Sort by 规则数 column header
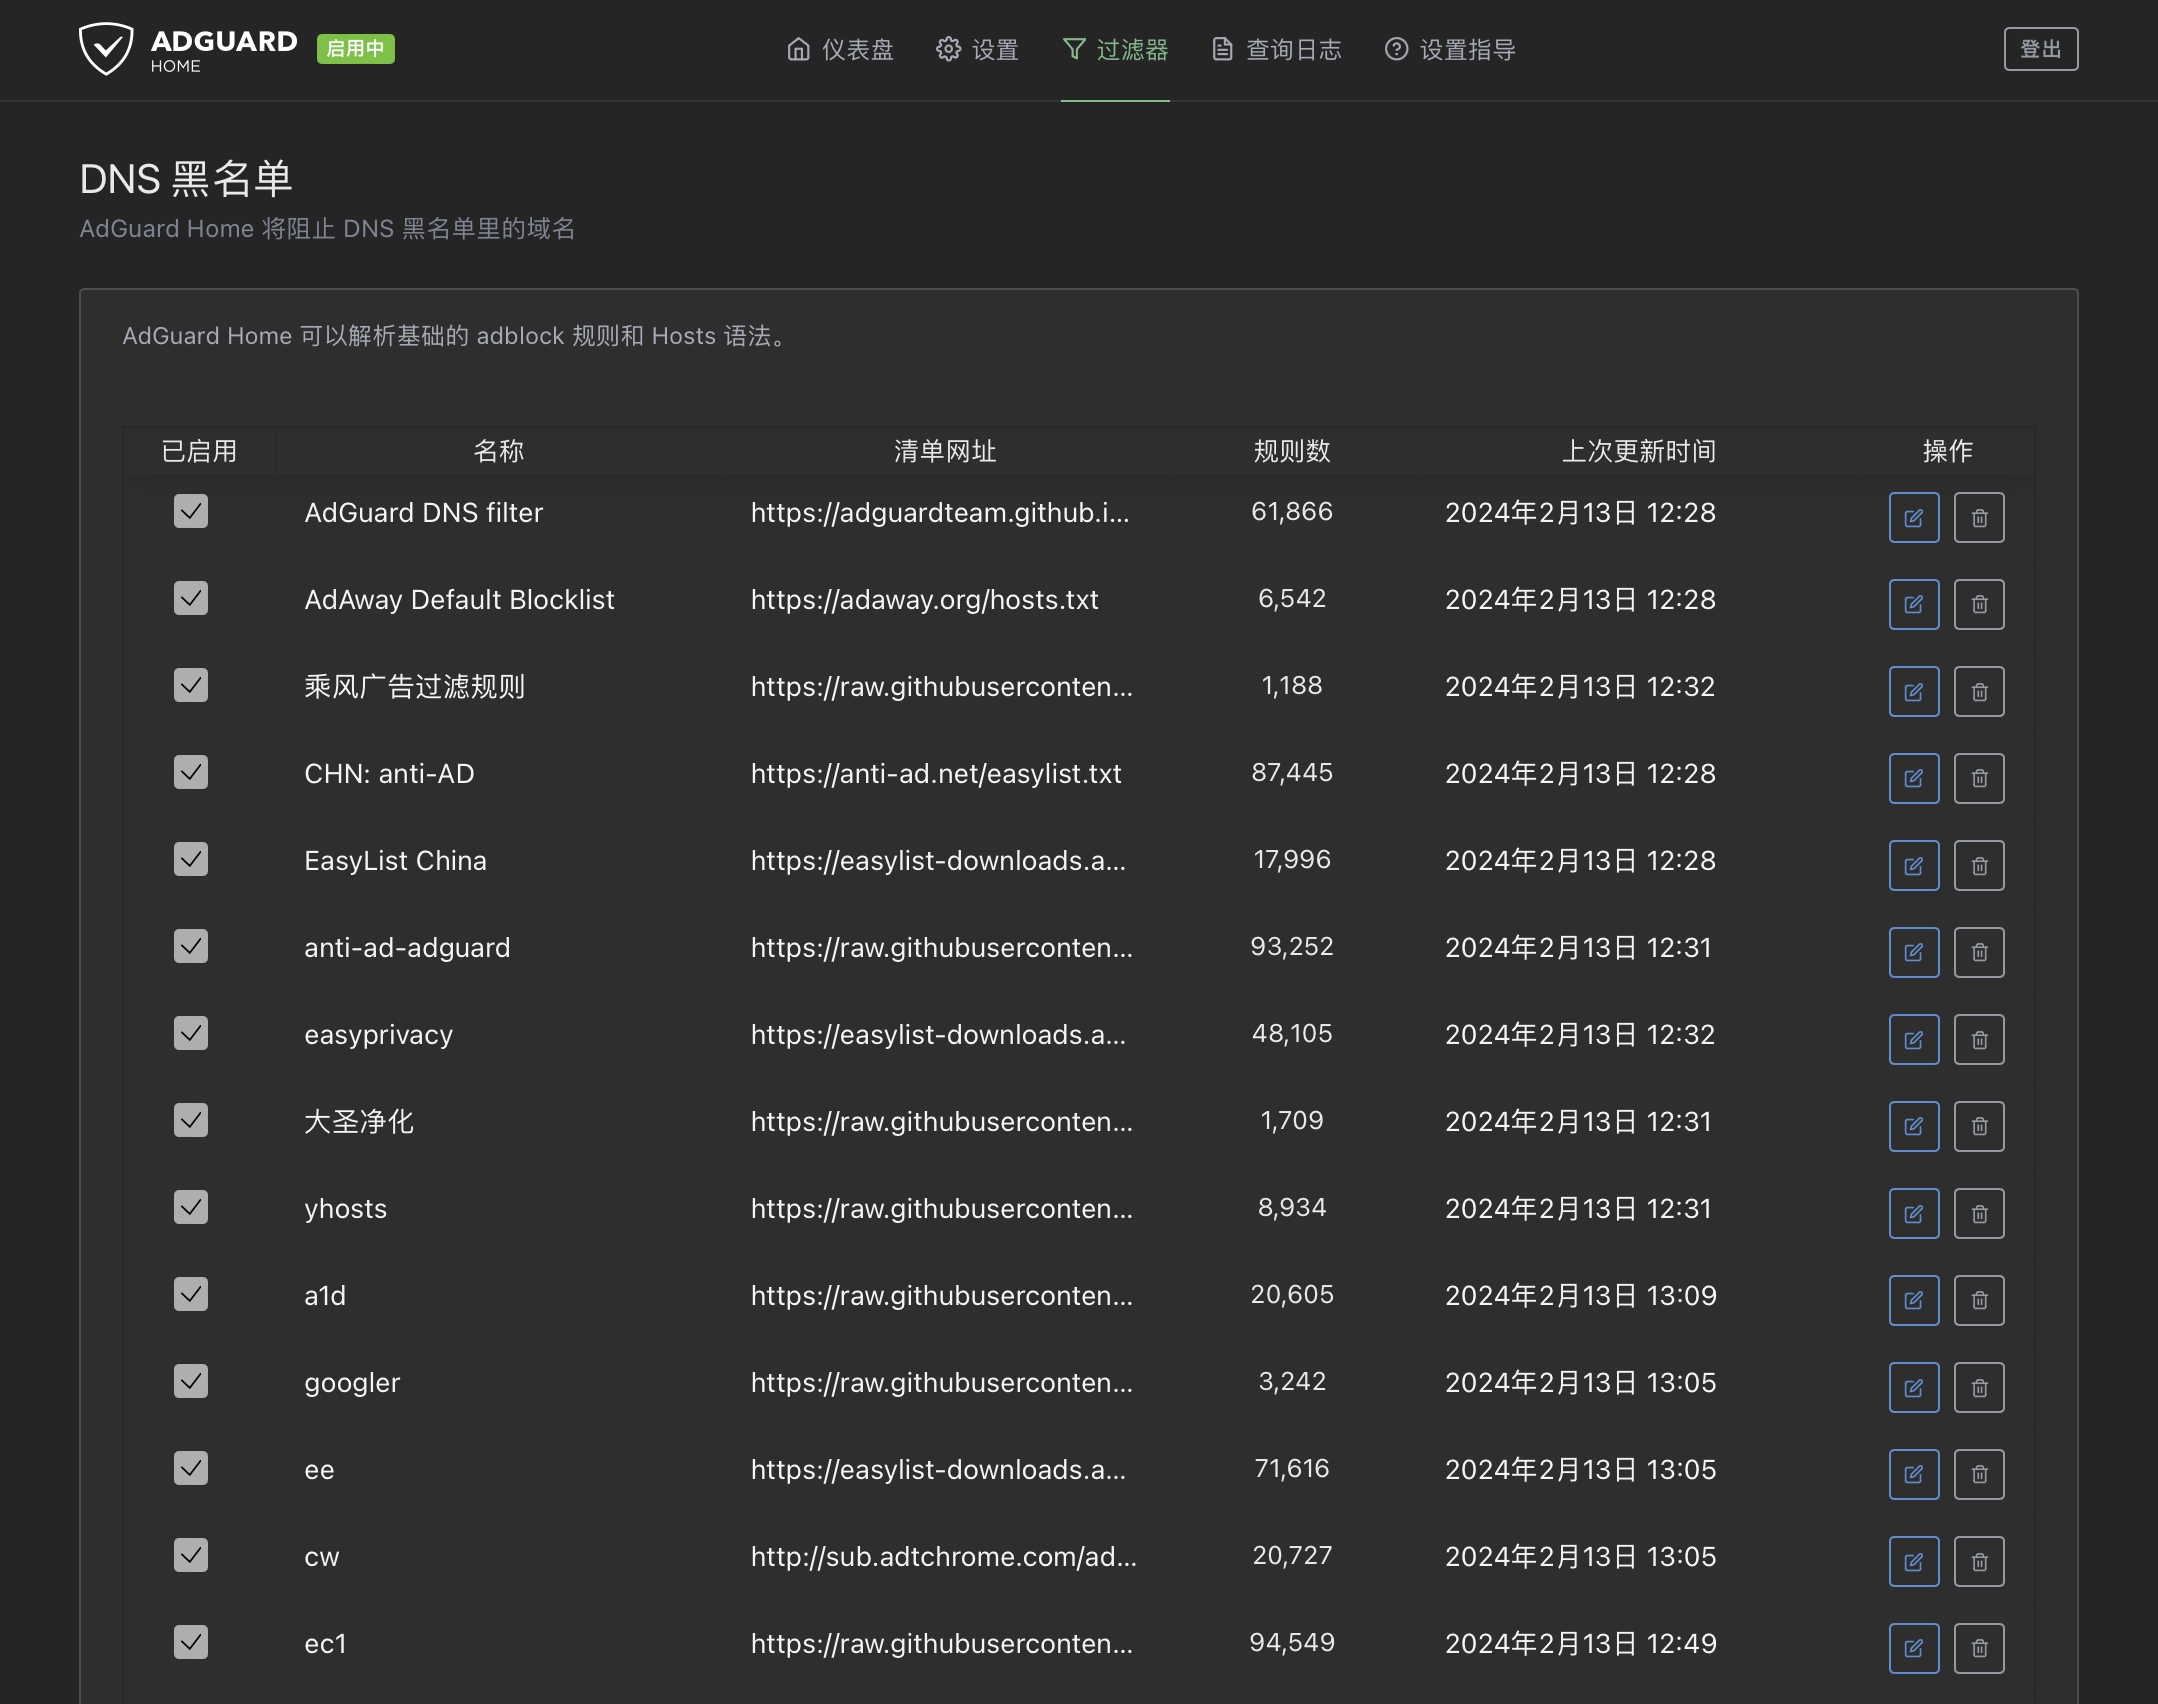Screen dimensions: 2158x1704 coord(1292,451)
